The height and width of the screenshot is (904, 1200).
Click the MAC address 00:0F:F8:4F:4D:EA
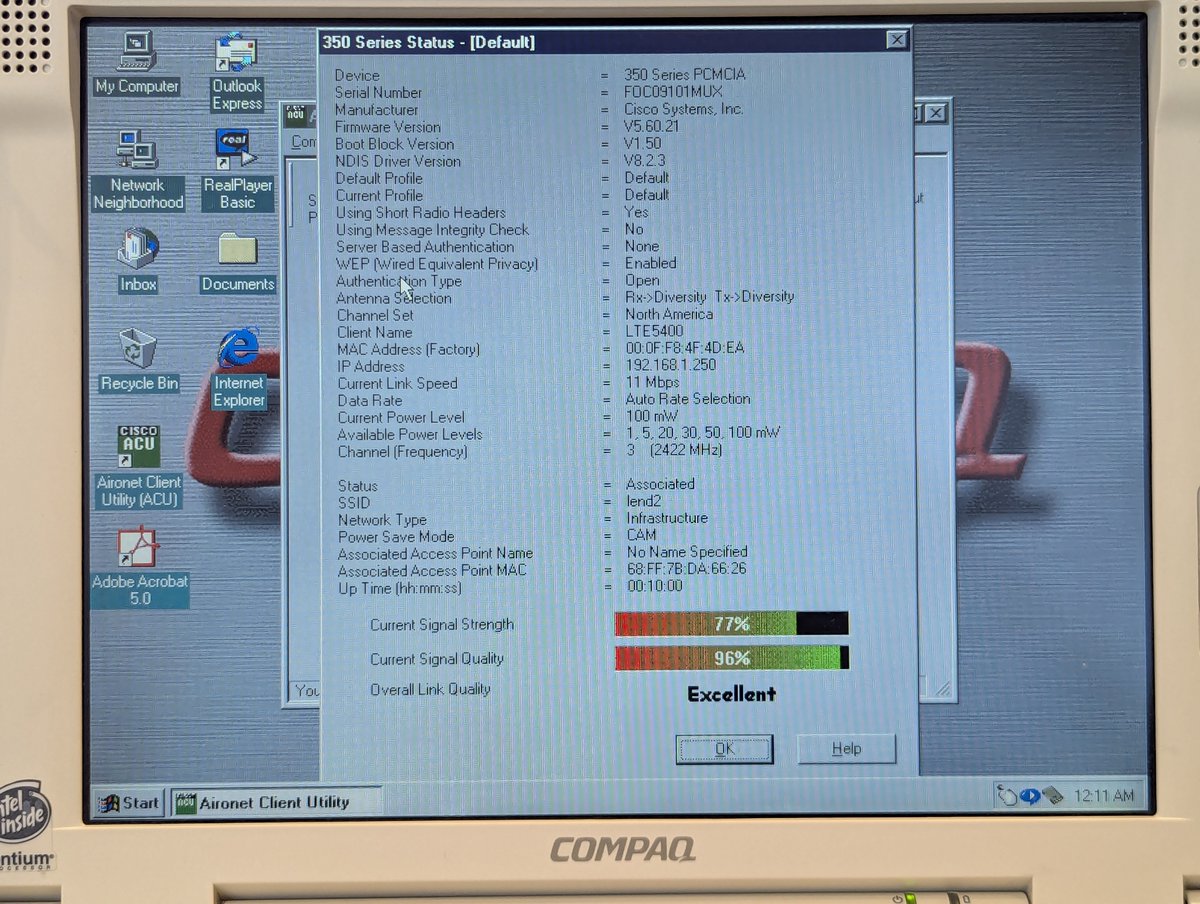(x=685, y=348)
